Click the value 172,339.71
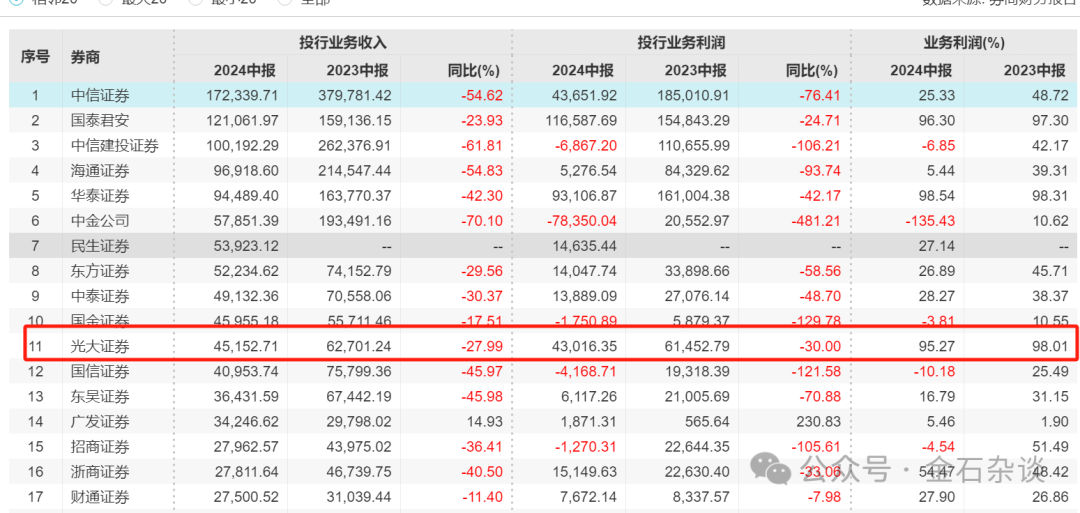 pyautogui.click(x=242, y=96)
